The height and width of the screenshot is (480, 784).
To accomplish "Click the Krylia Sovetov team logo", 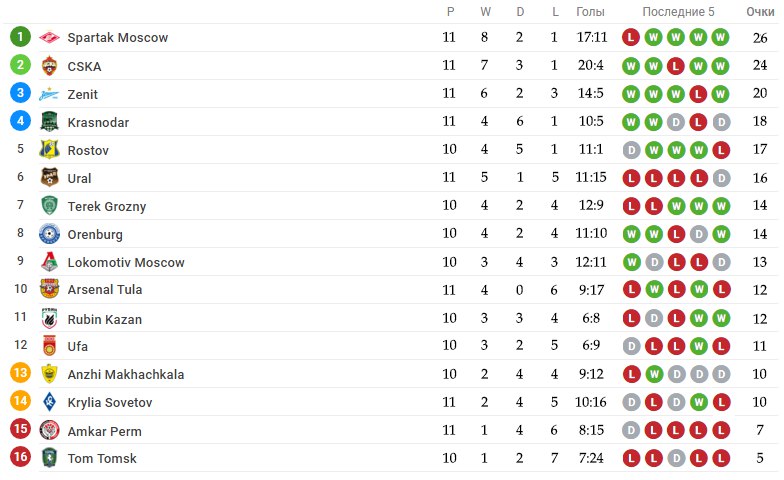I will click(x=50, y=402).
